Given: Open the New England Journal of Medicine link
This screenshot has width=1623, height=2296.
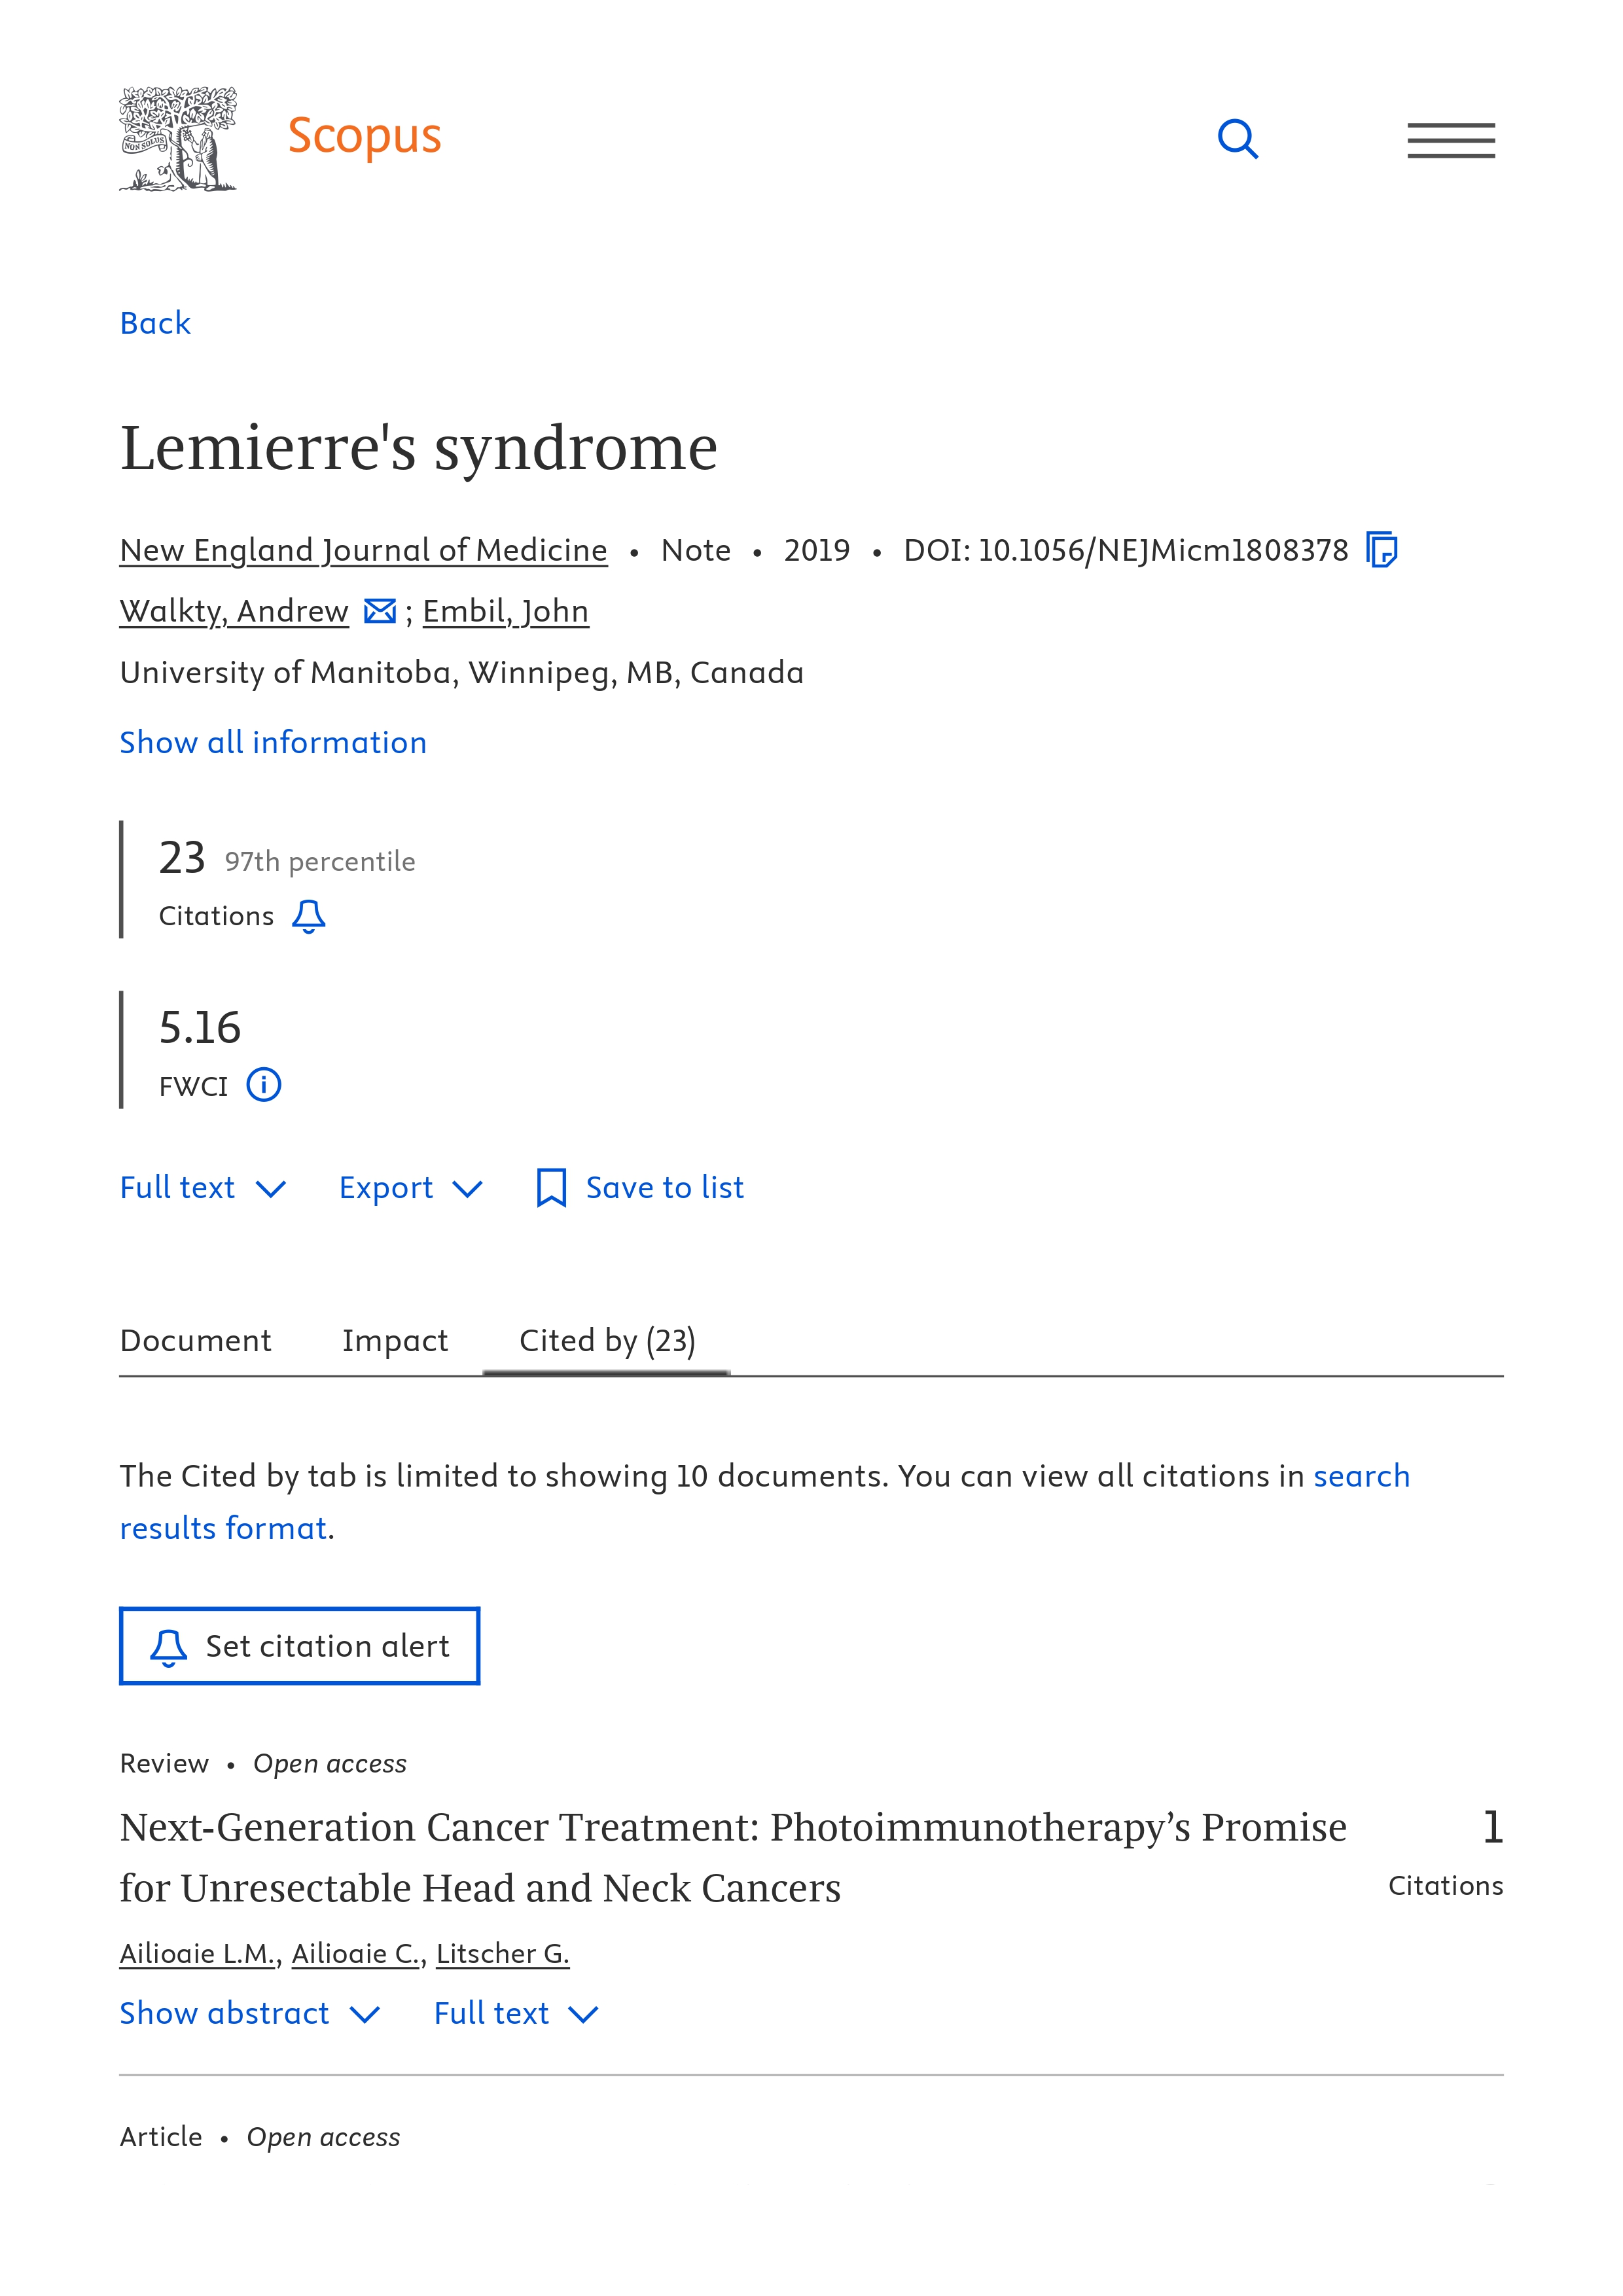Looking at the screenshot, I should 363,550.
